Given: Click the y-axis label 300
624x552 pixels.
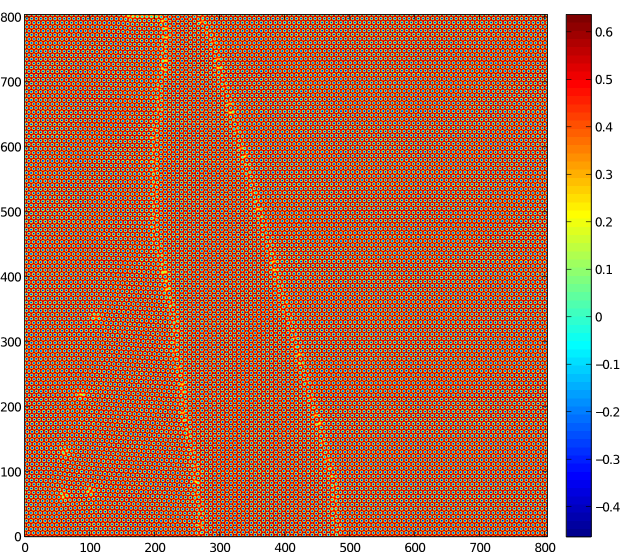Looking at the screenshot, I should (x=11, y=342).
